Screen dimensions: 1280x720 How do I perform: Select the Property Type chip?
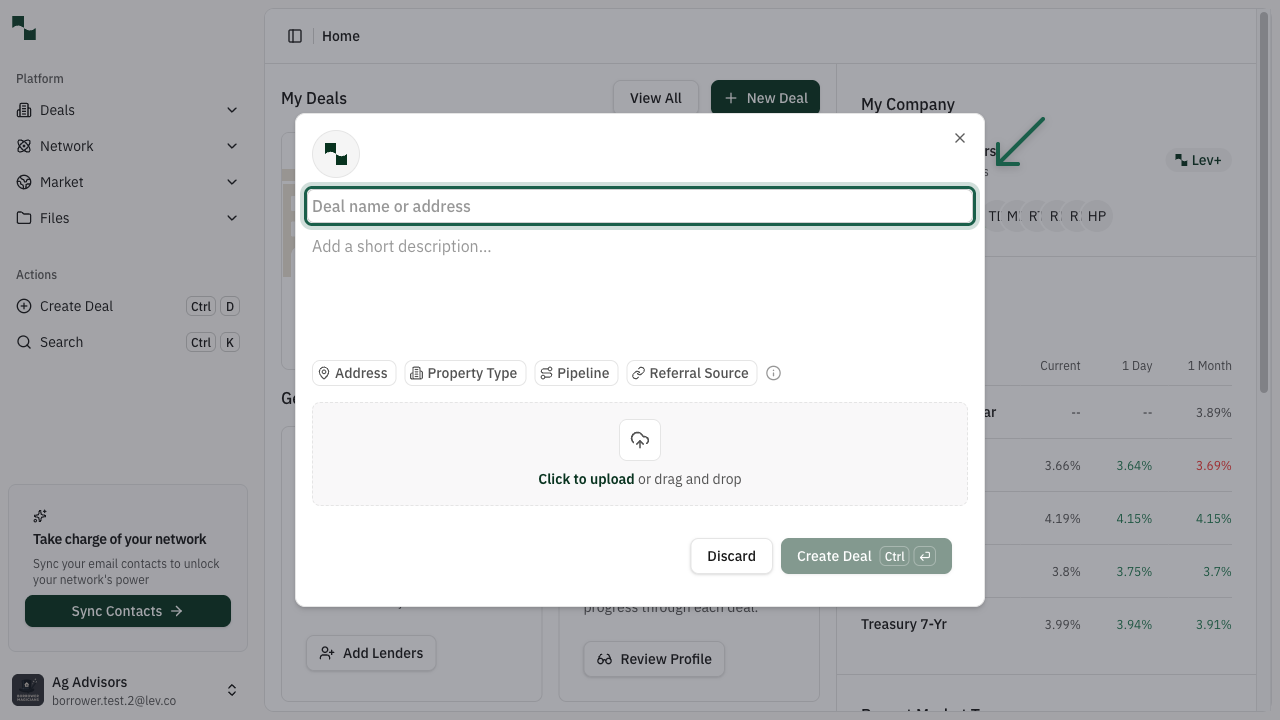[465, 373]
